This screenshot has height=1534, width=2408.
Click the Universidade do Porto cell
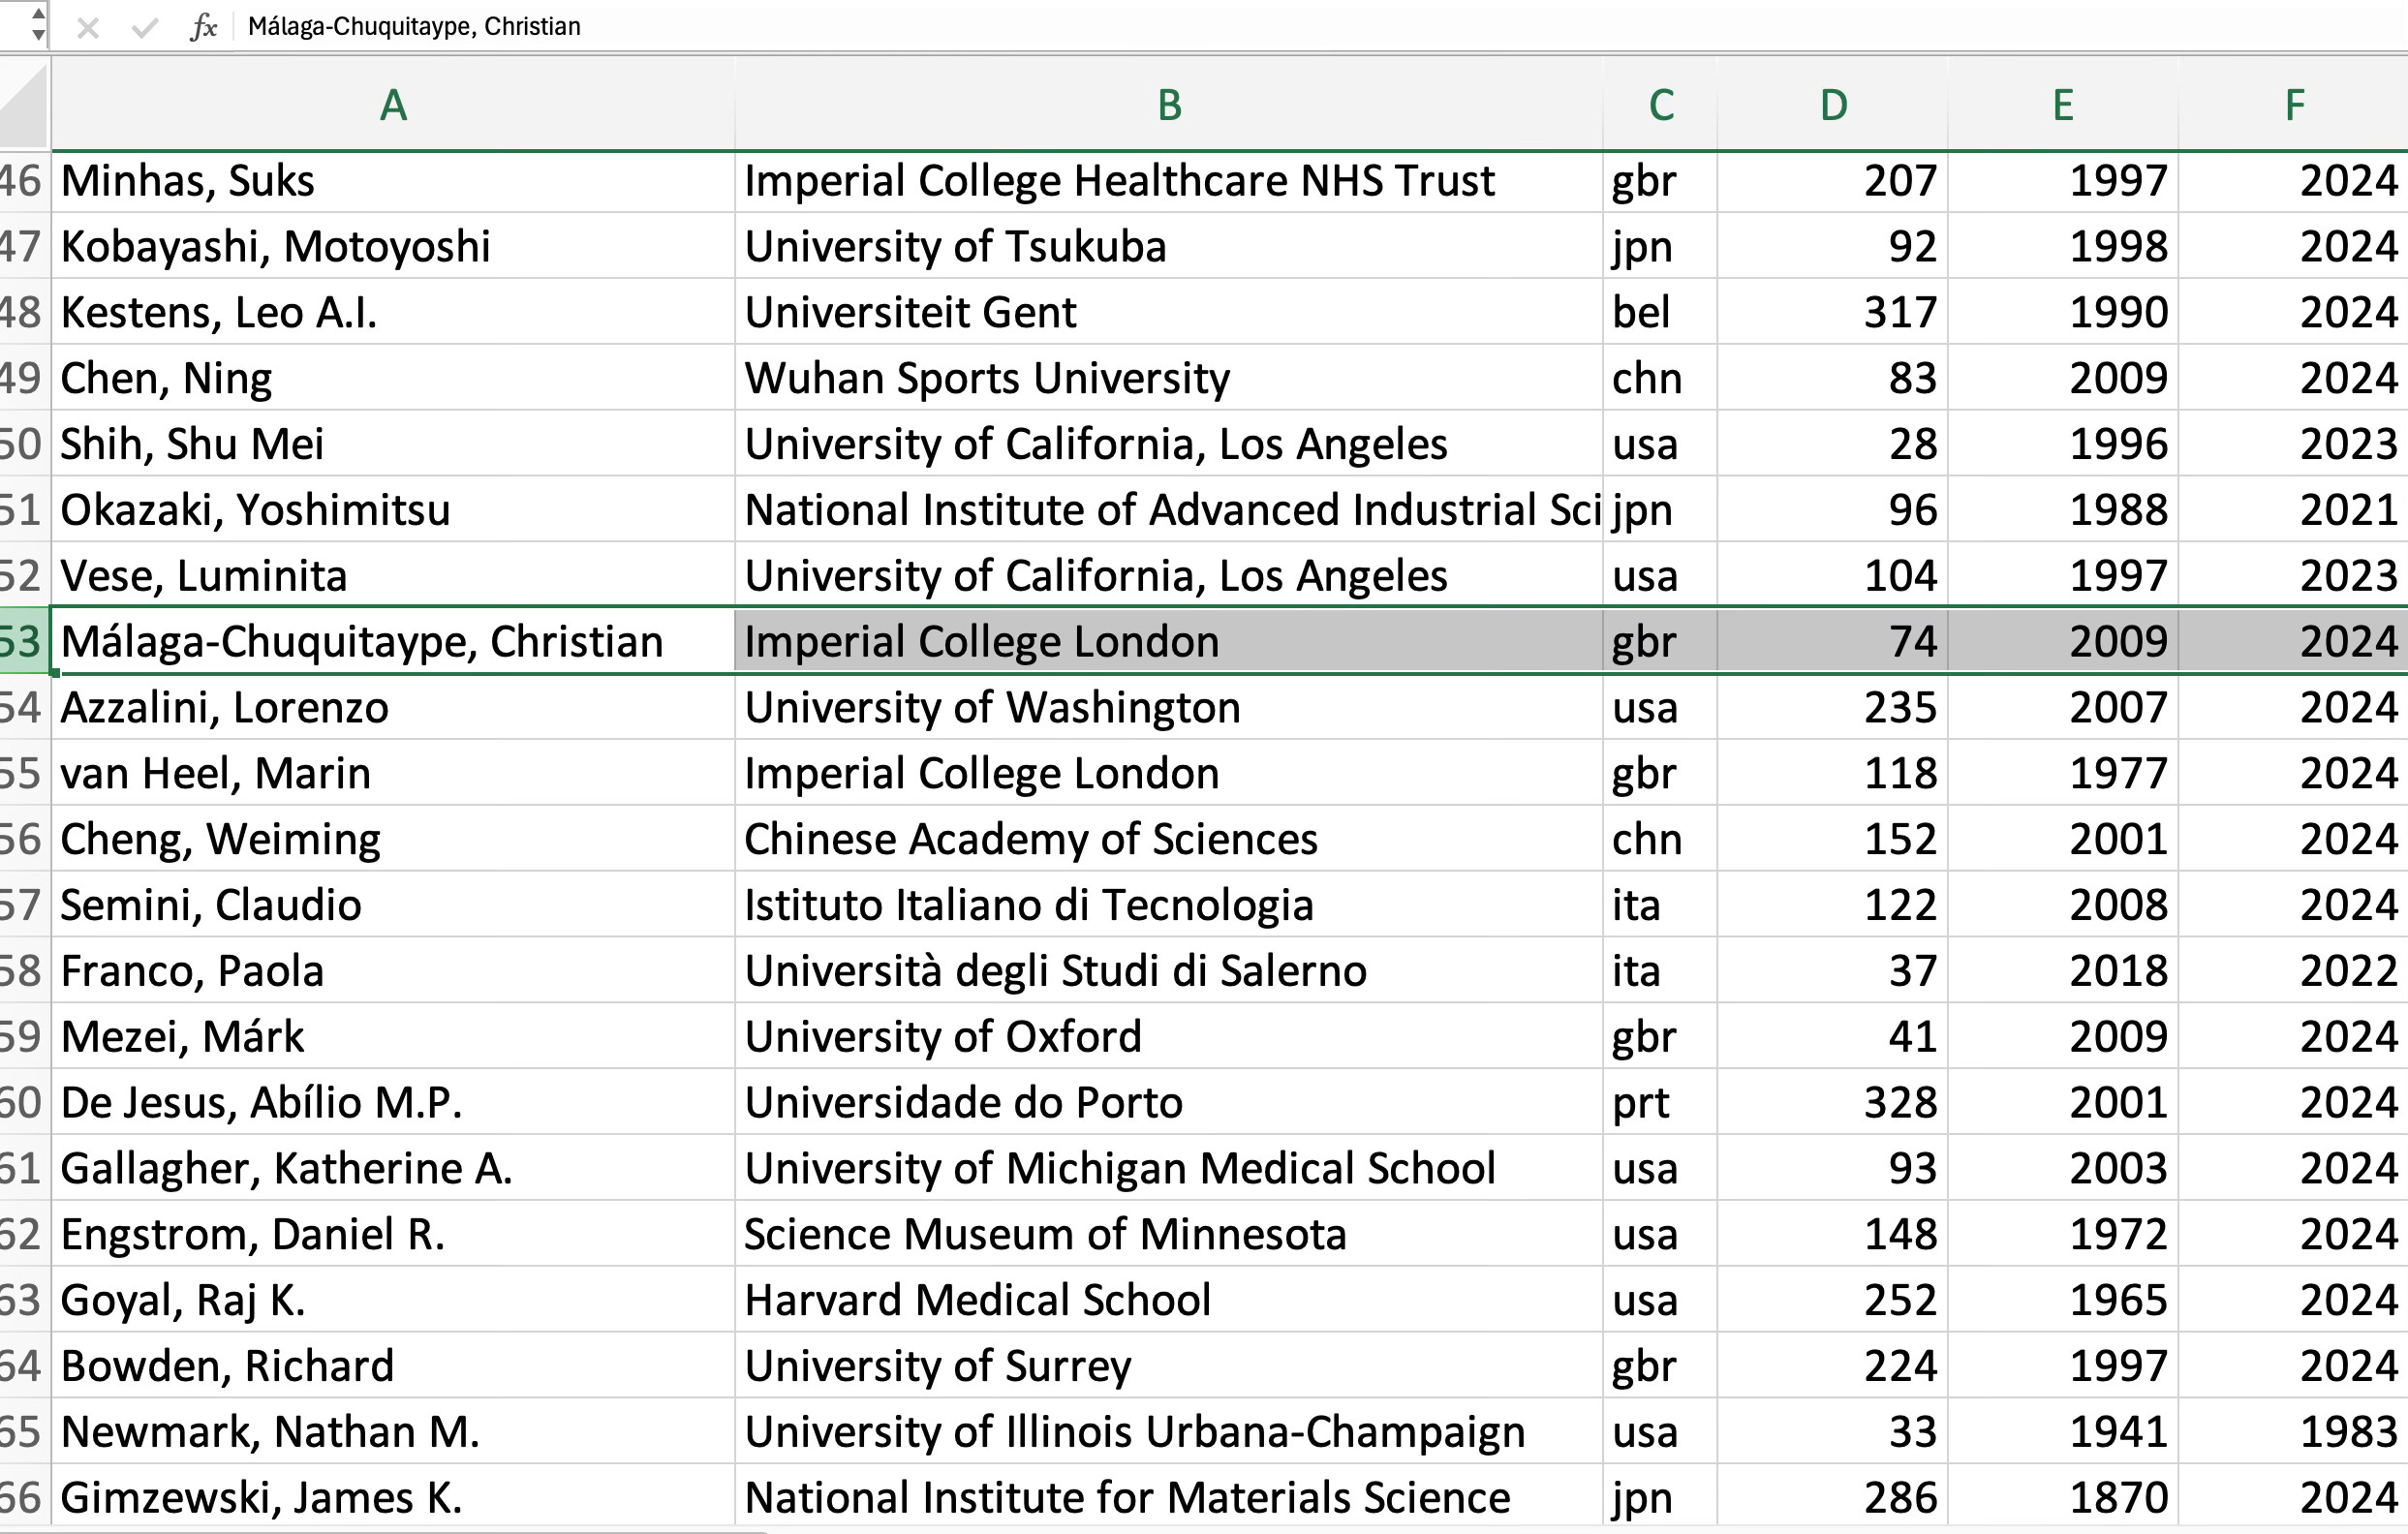(963, 1103)
